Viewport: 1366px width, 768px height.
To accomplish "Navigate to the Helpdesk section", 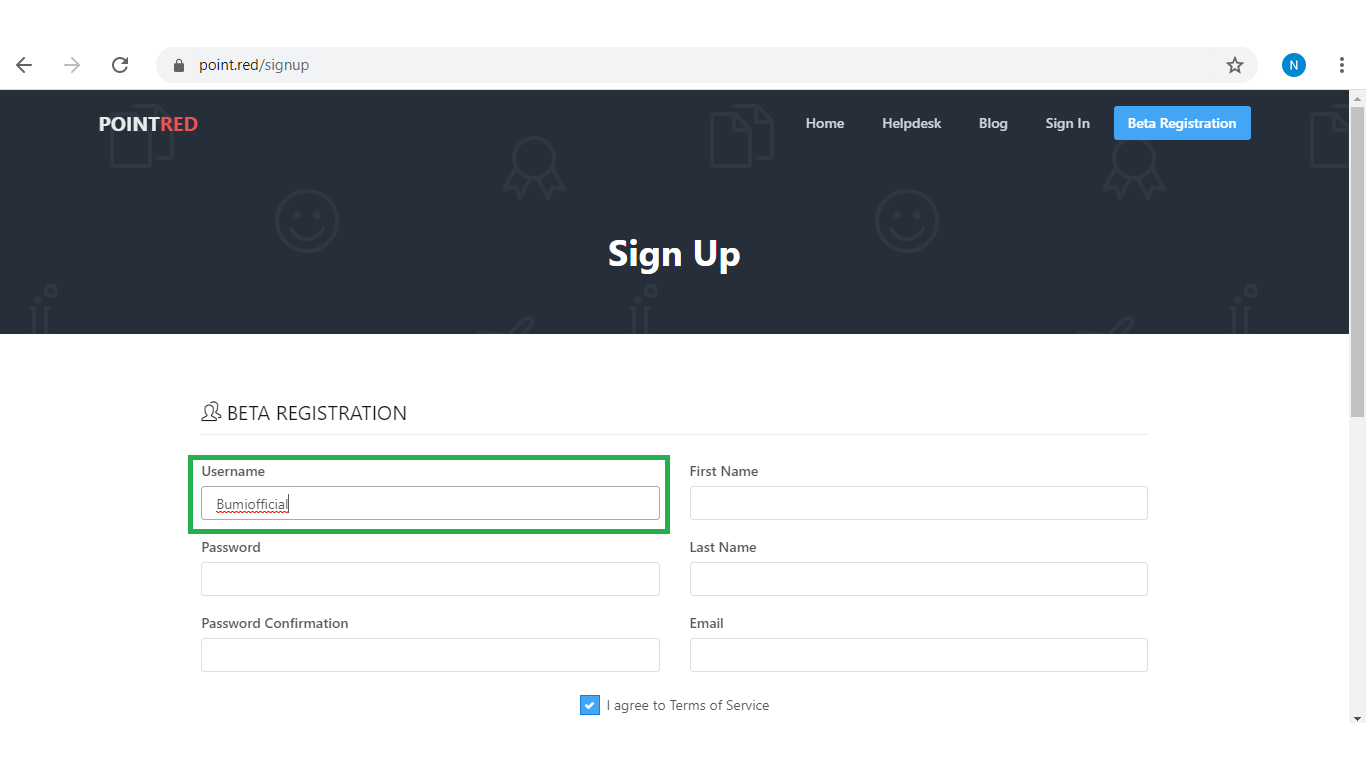I will tap(911, 123).
